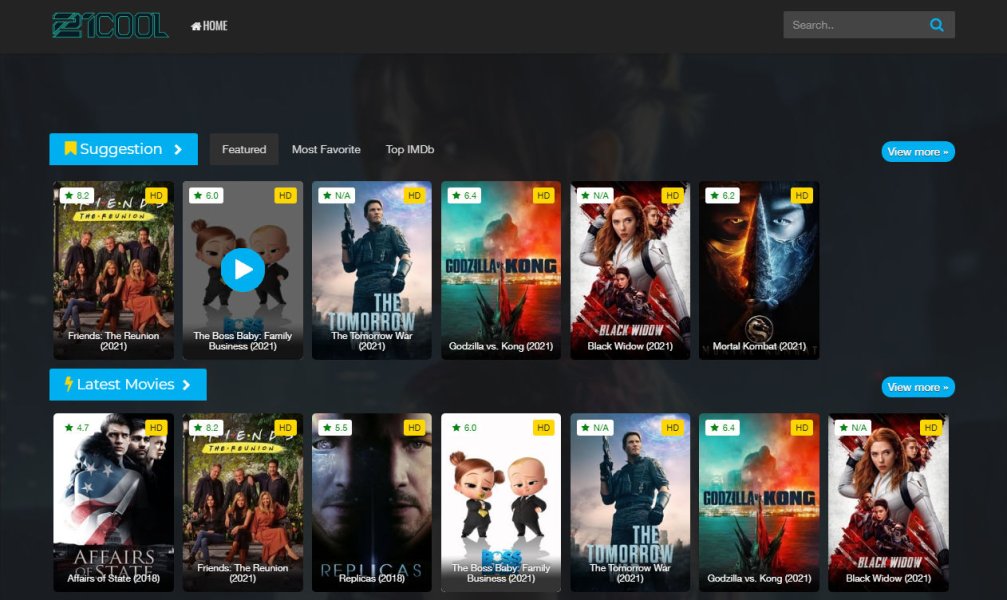Open the Suggestion section header

point(123,149)
